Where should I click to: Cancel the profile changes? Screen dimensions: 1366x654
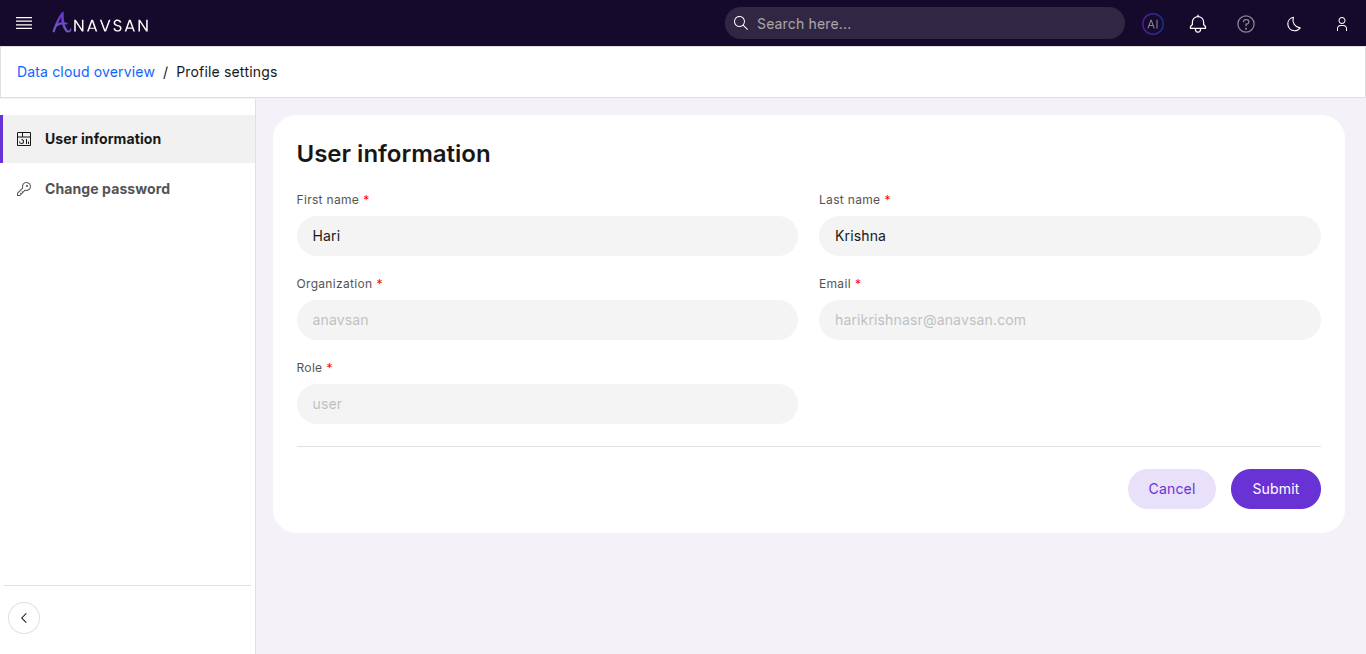[x=1171, y=488]
